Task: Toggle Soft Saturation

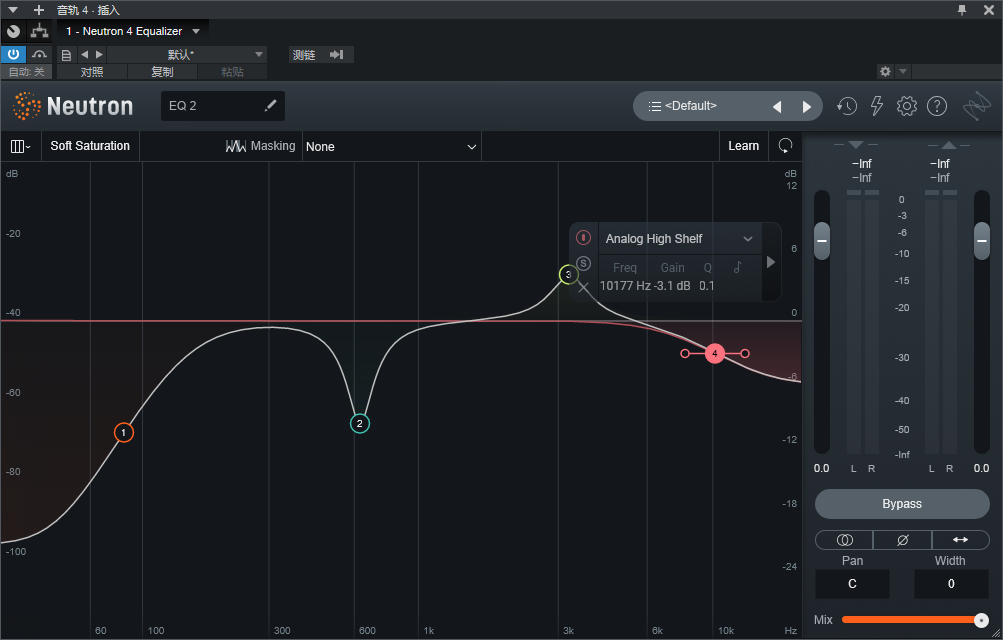Action: click(90, 146)
